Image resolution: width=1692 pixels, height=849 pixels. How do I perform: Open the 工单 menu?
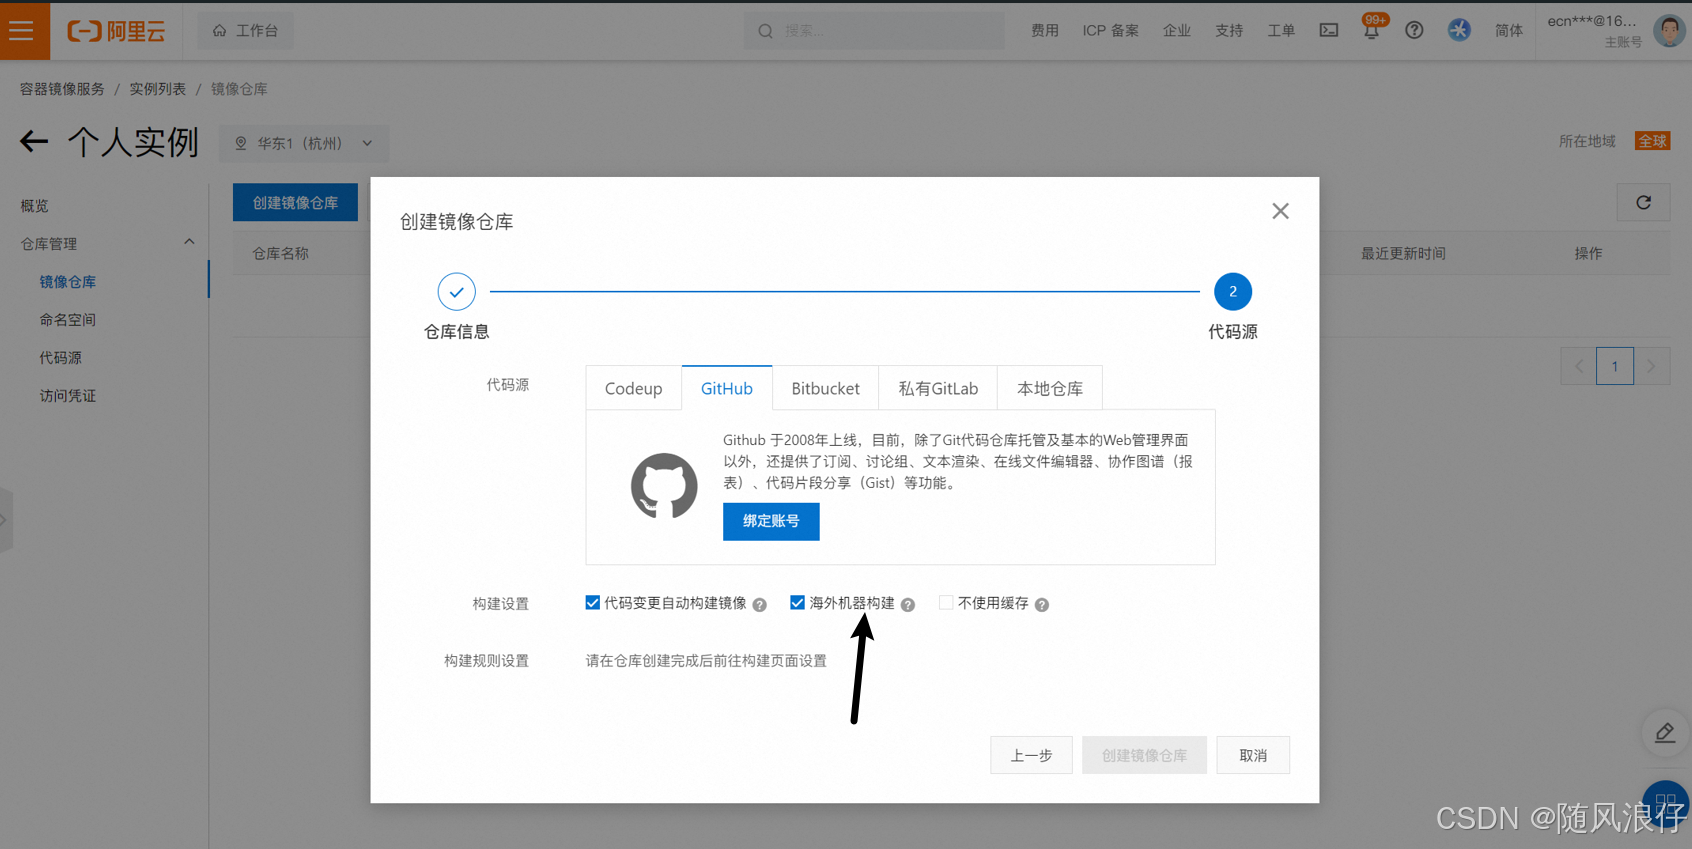click(1281, 31)
